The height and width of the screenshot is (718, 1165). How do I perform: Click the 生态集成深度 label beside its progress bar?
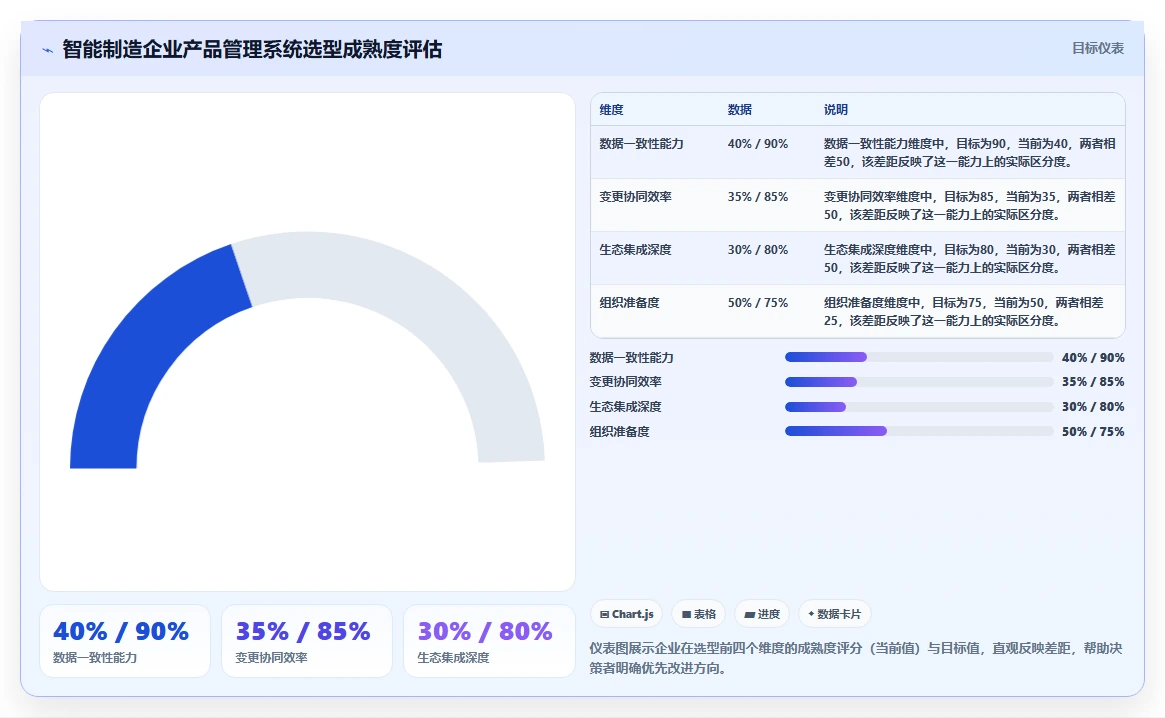(626, 407)
